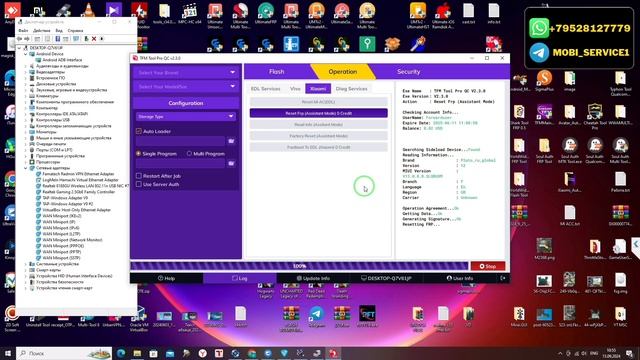Collapse Сетевые адаптеры node
Image resolution: width=640 pixels, height=360 pixels.
click(25, 168)
